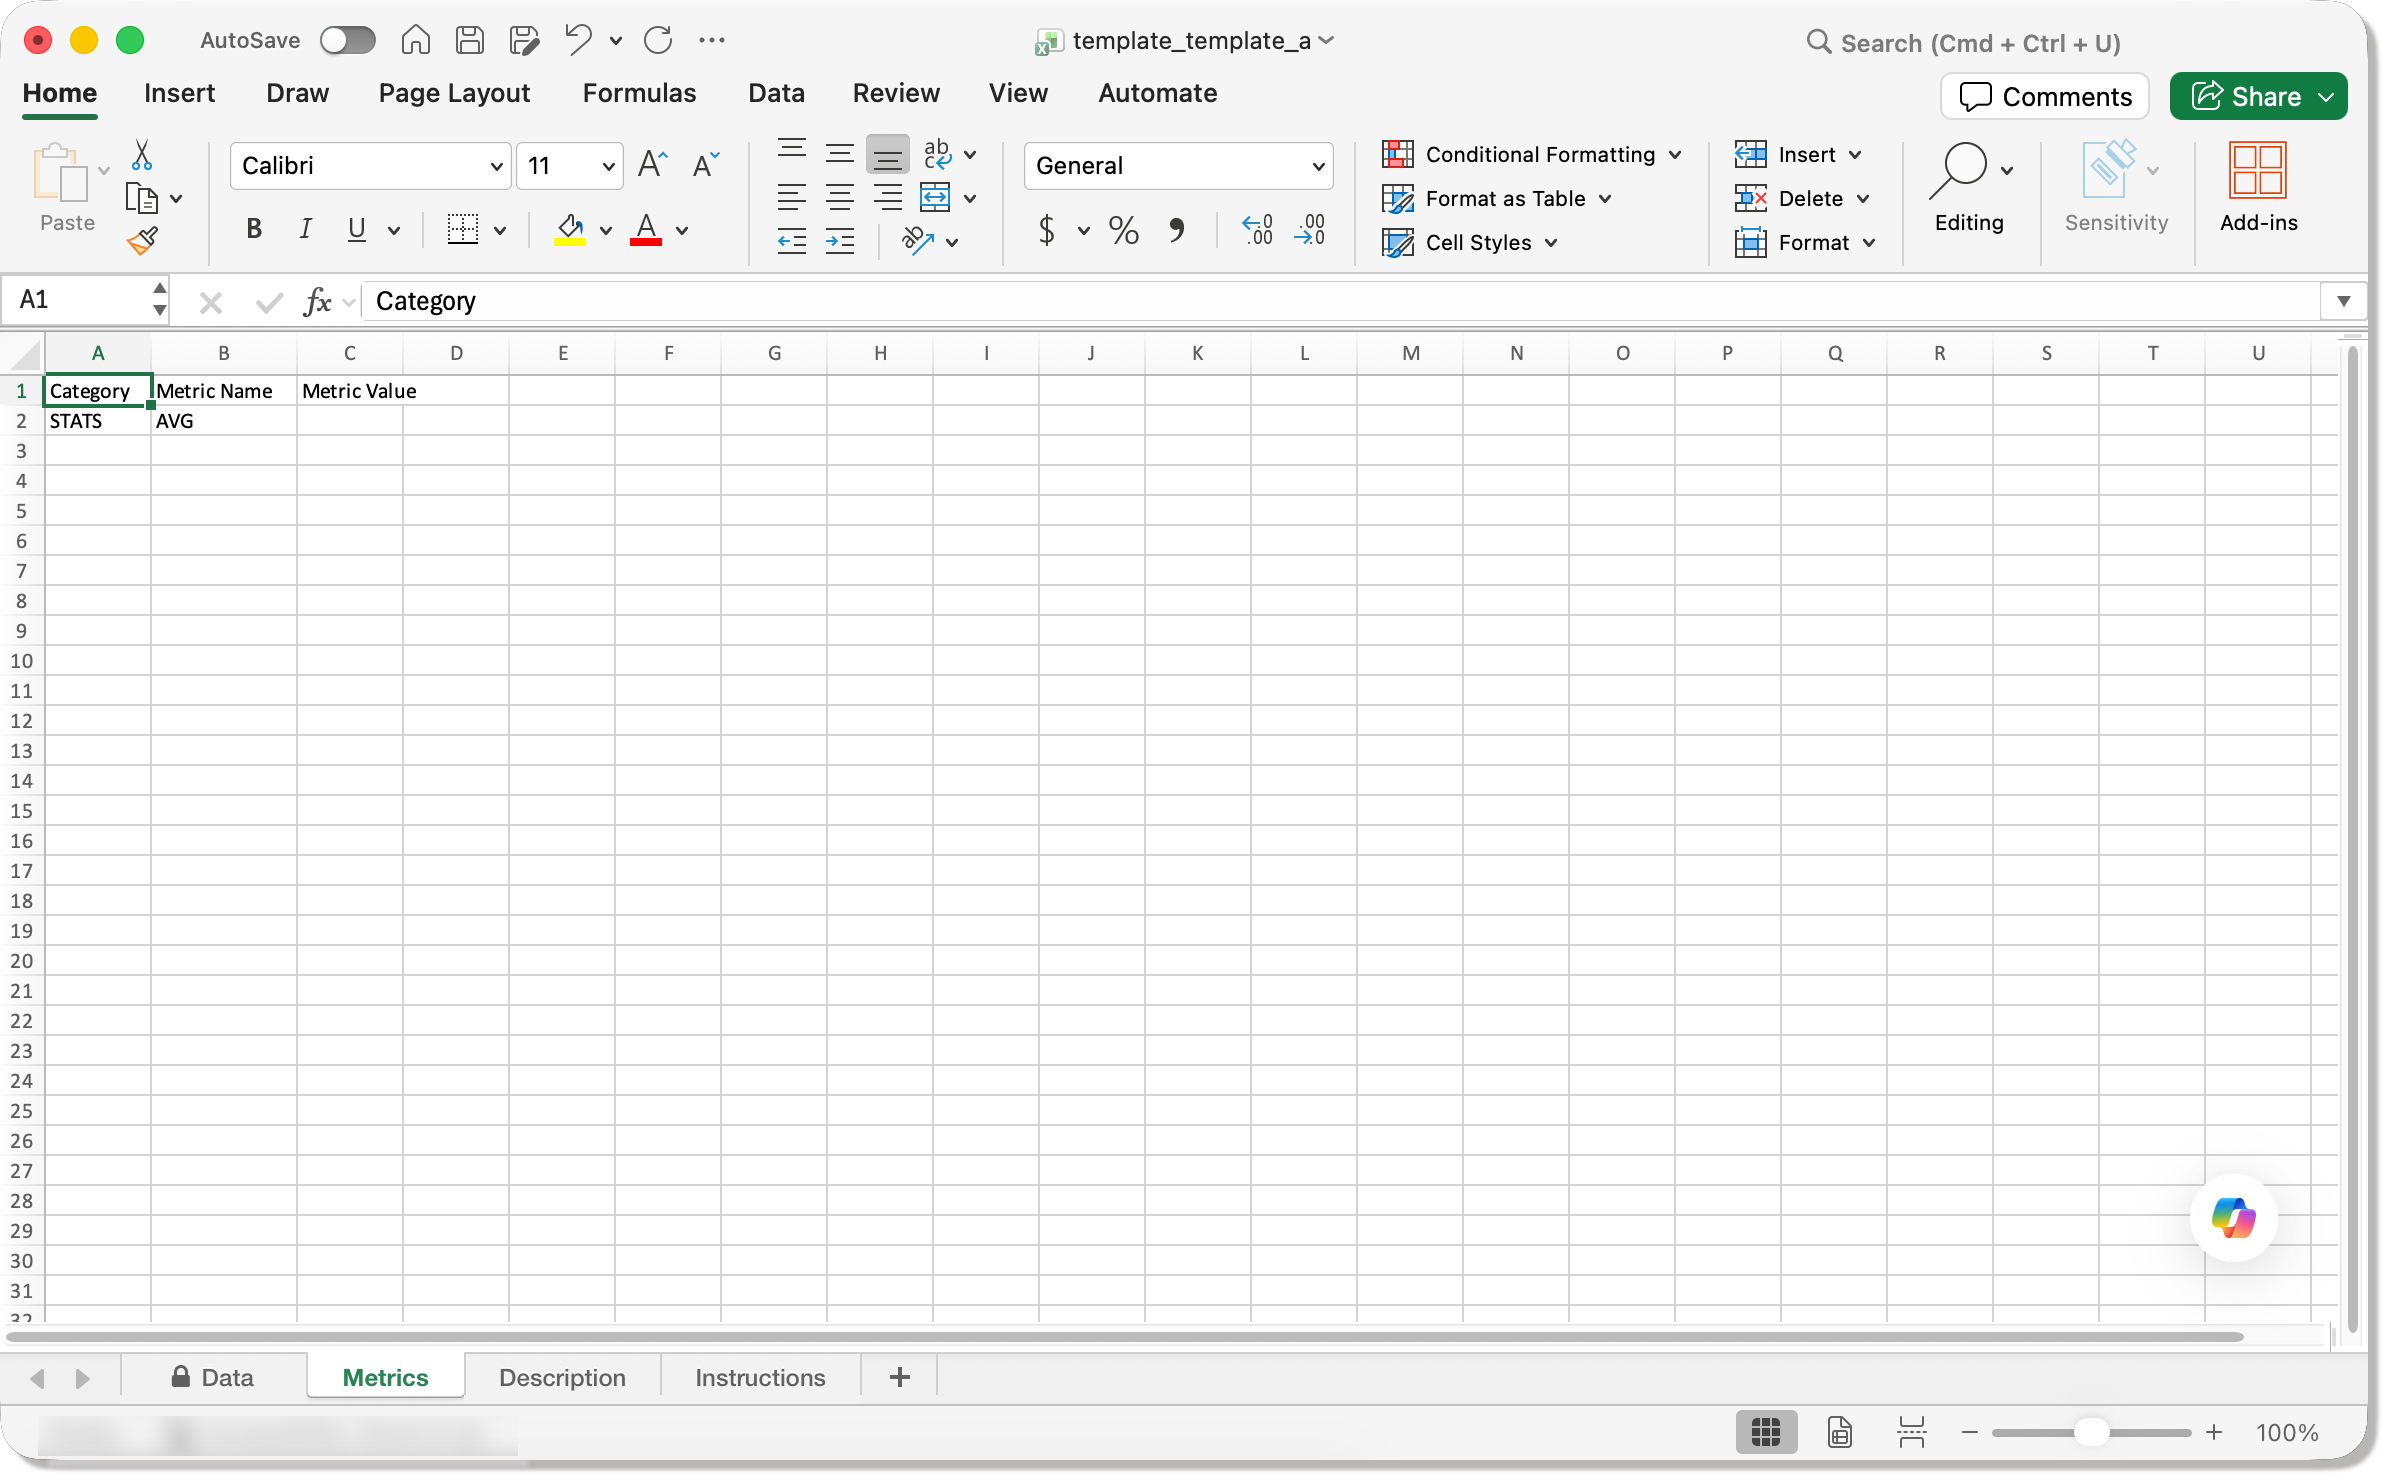This screenshot has width=2382, height=1474.
Task: Increase font size with large A icon
Action: click(652, 165)
